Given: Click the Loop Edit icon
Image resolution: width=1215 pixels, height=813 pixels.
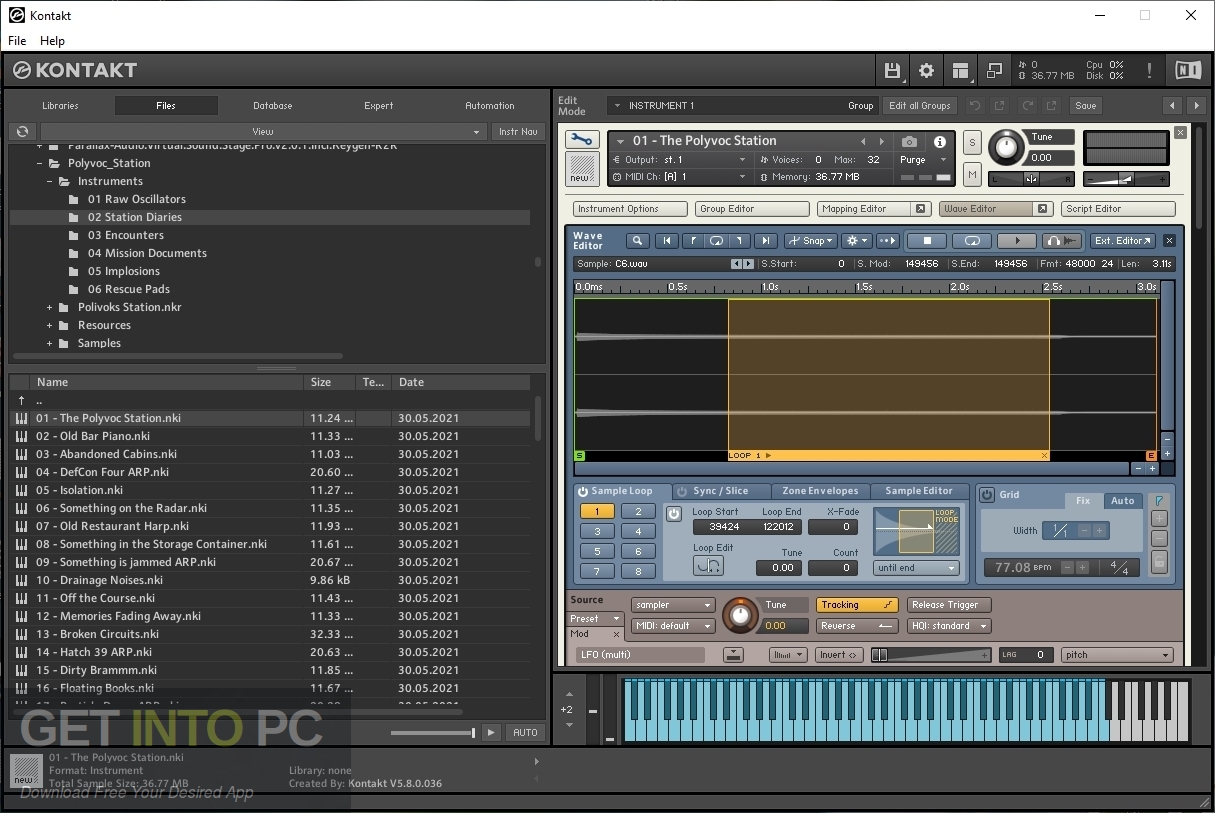Looking at the screenshot, I should pyautogui.click(x=708, y=566).
